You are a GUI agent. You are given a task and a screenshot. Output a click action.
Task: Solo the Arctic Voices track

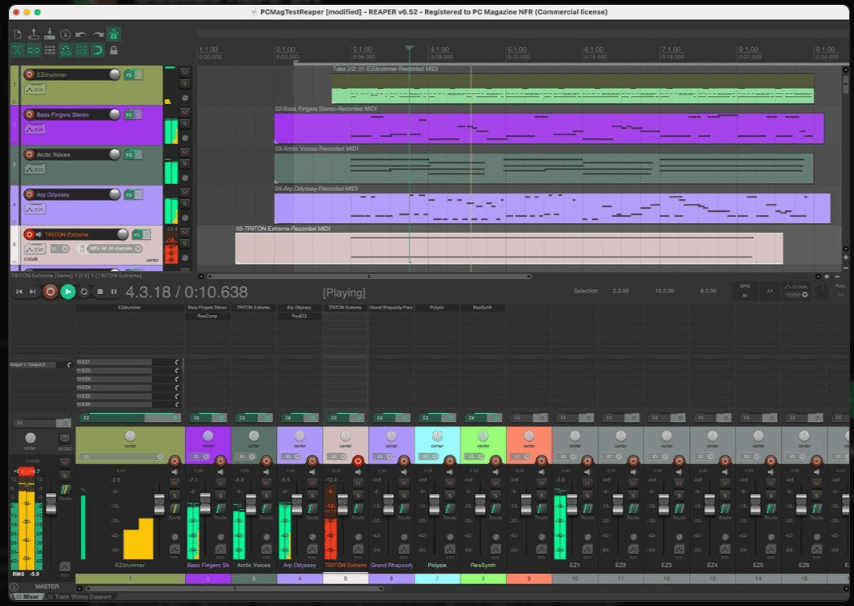pos(185,164)
